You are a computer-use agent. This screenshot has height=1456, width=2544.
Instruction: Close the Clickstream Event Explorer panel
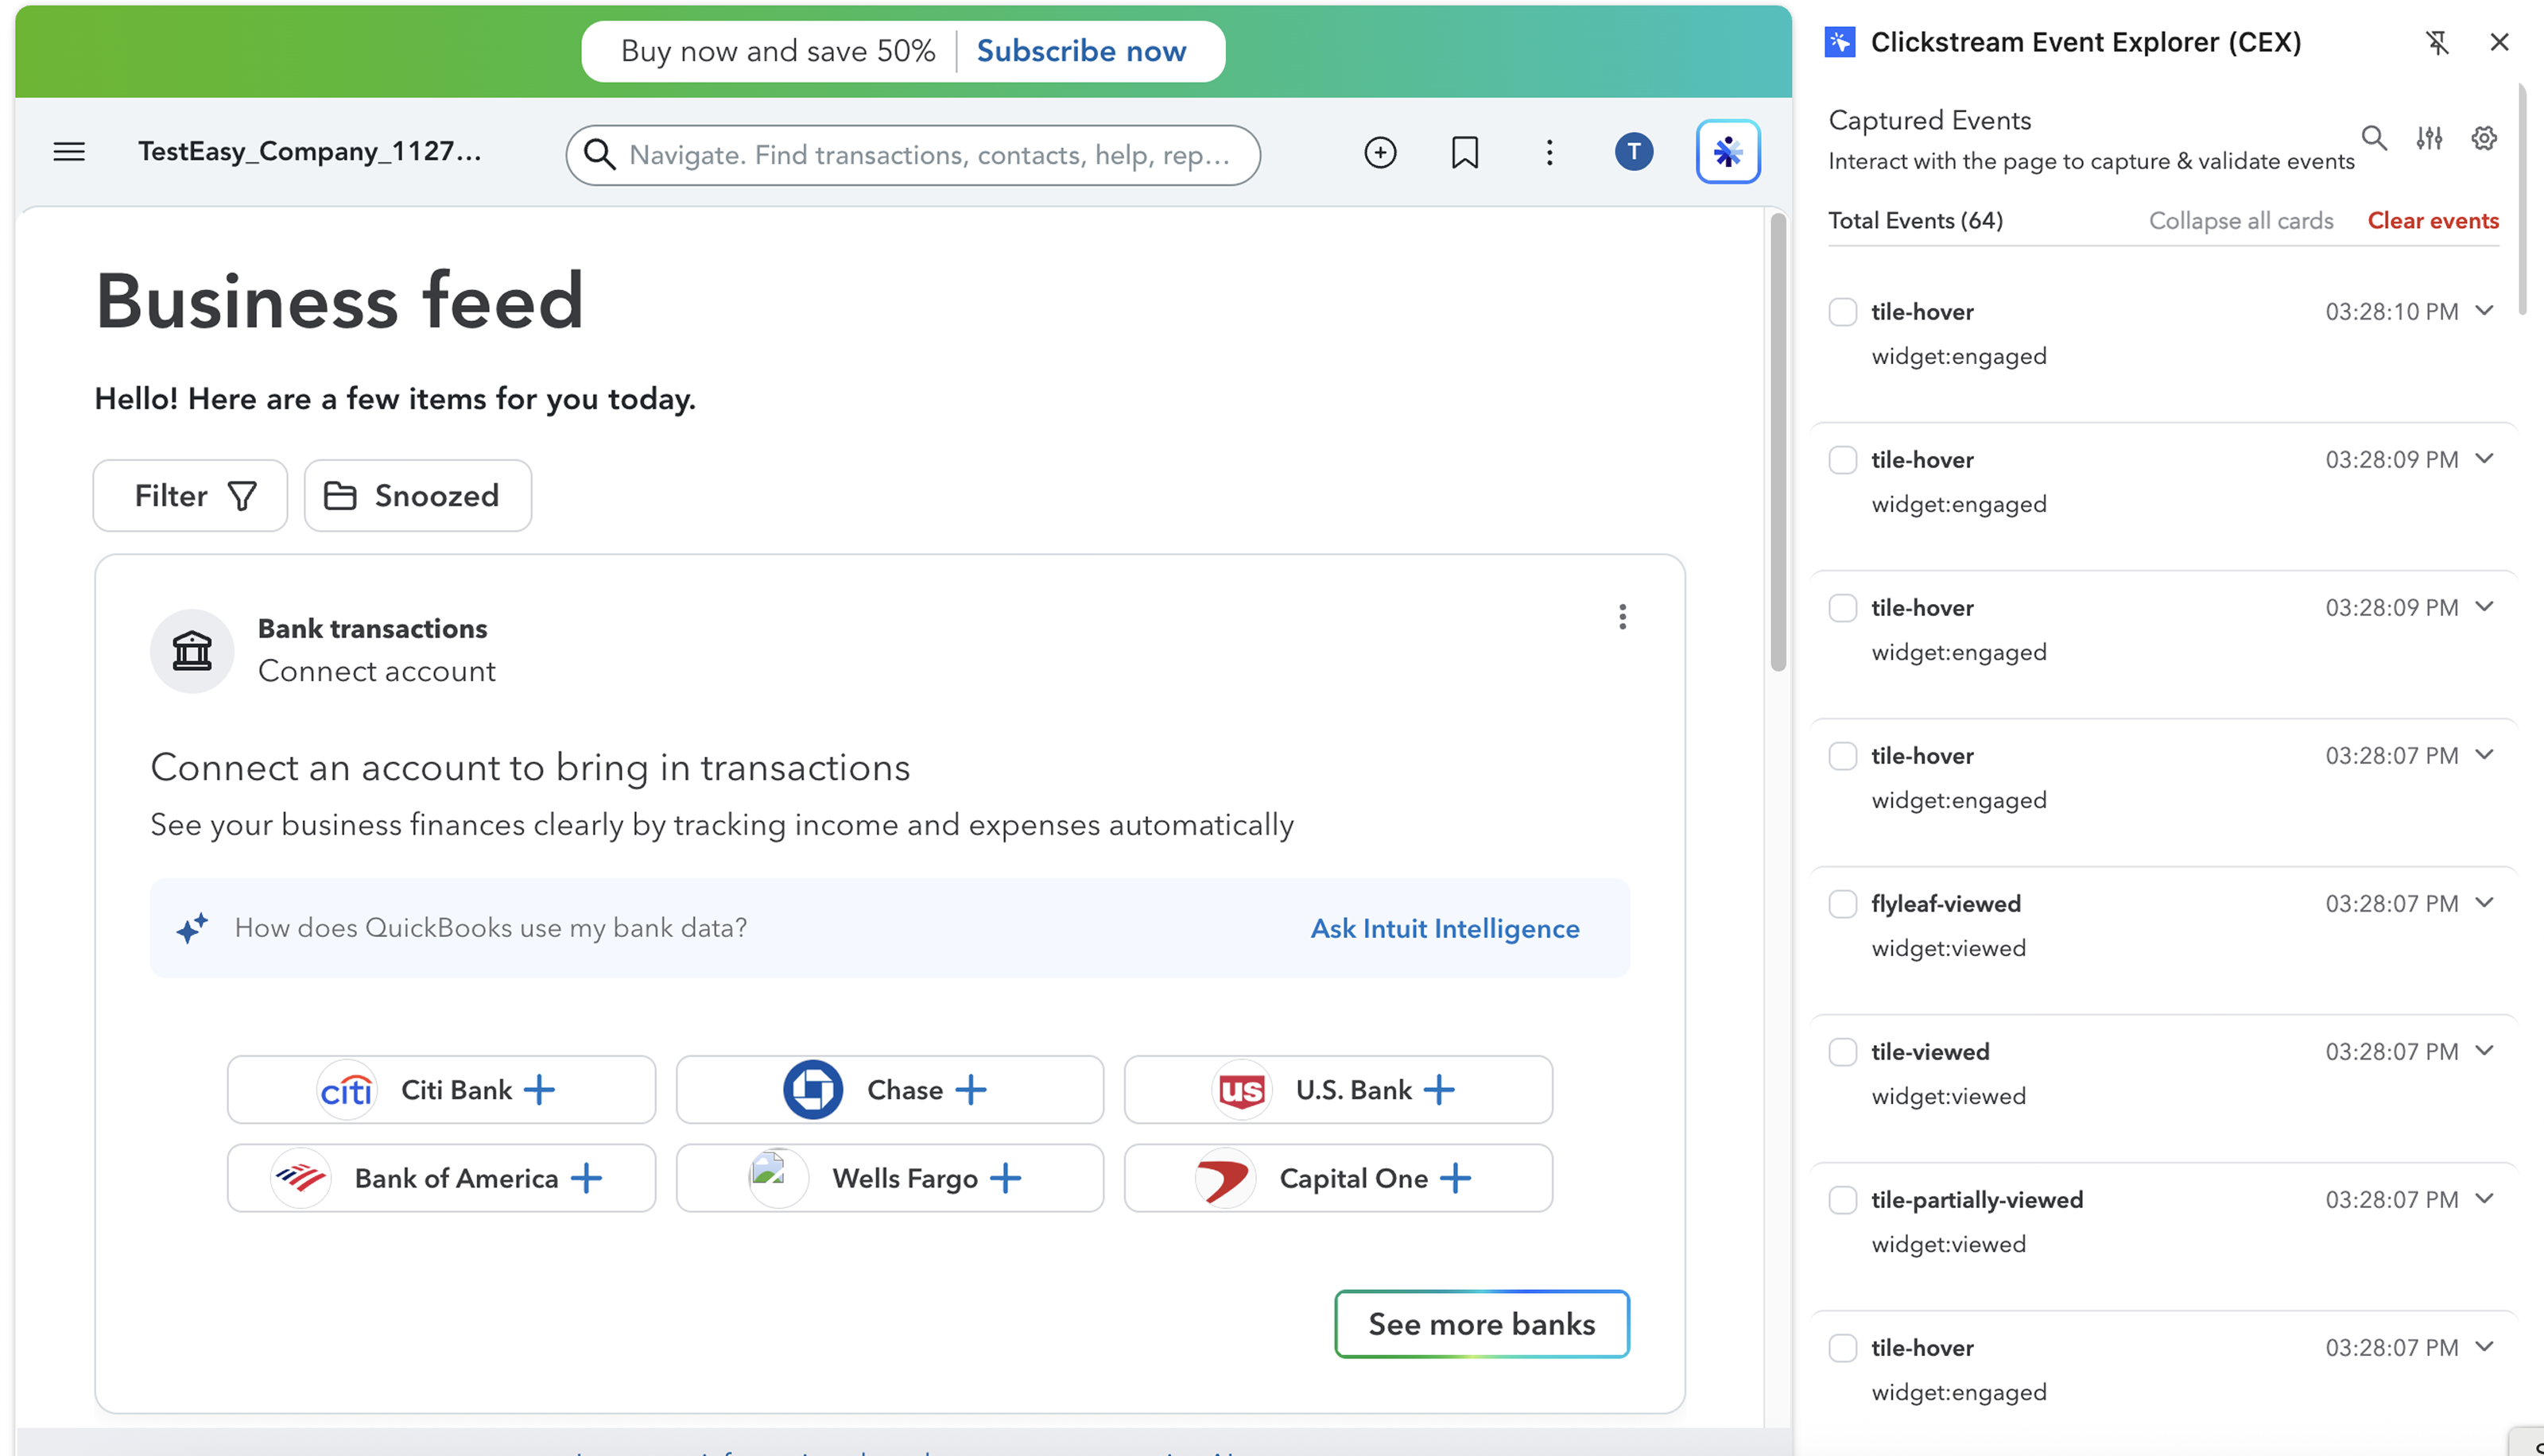tap(2499, 42)
